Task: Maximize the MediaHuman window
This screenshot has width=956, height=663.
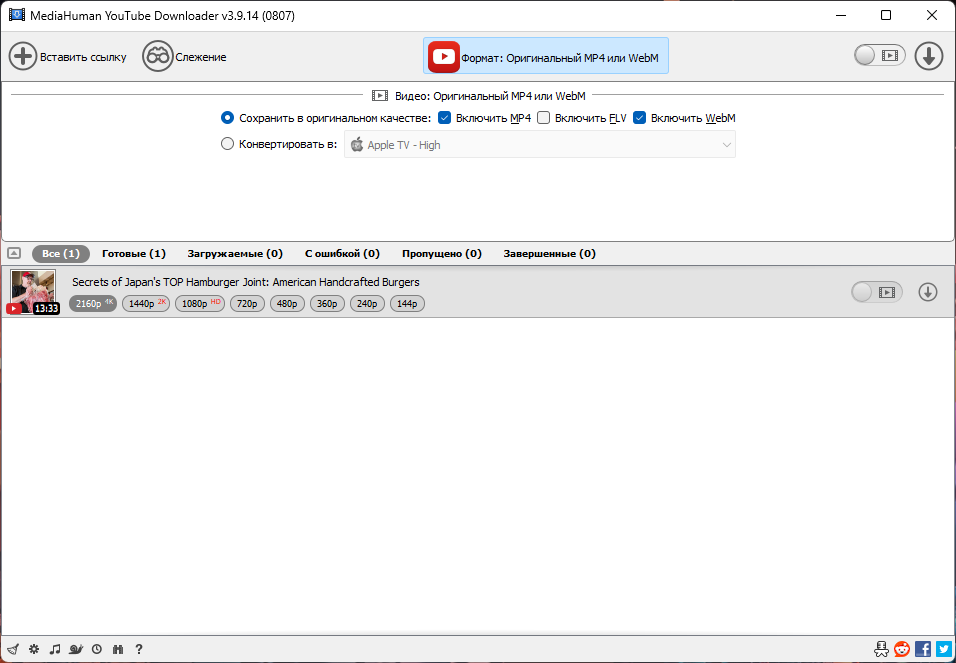Action: pos(886,15)
